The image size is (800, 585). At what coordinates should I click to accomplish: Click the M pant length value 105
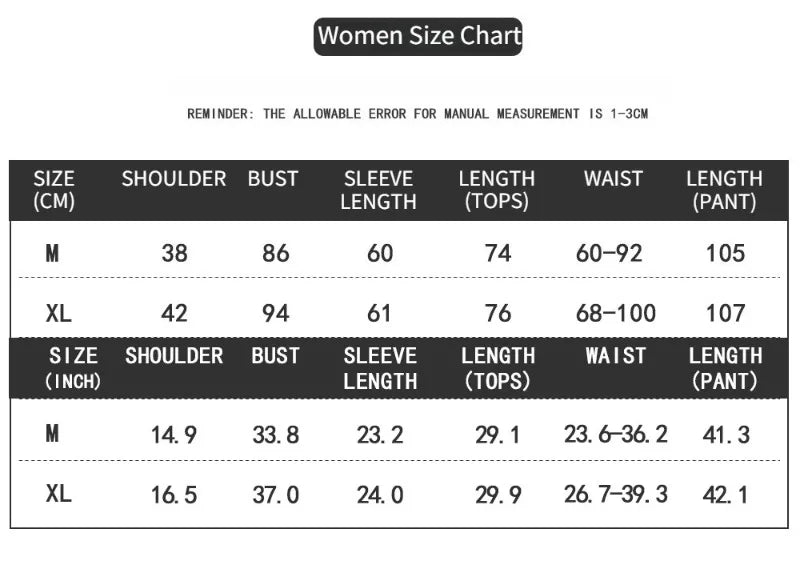coord(726,253)
